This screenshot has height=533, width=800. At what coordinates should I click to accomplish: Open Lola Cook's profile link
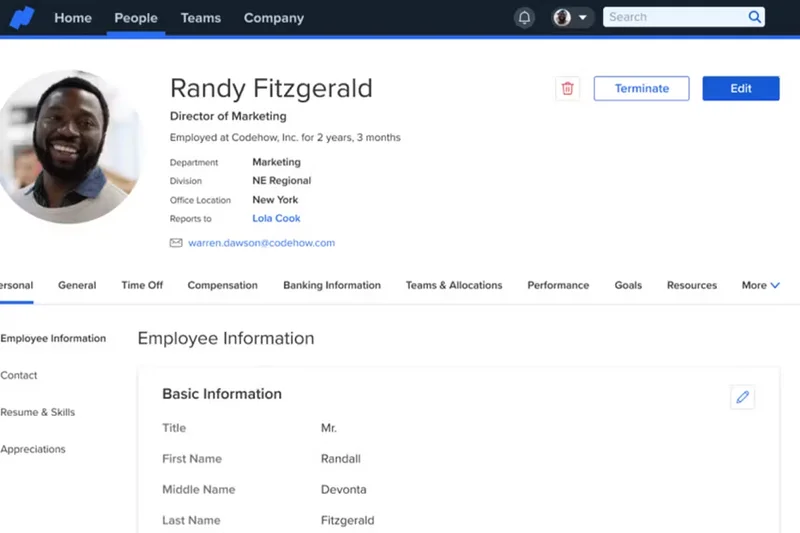pos(276,218)
